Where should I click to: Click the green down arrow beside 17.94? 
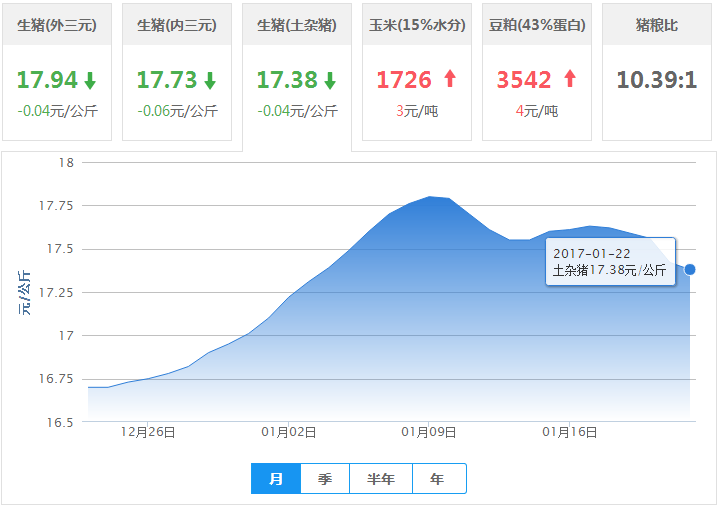pos(90,81)
